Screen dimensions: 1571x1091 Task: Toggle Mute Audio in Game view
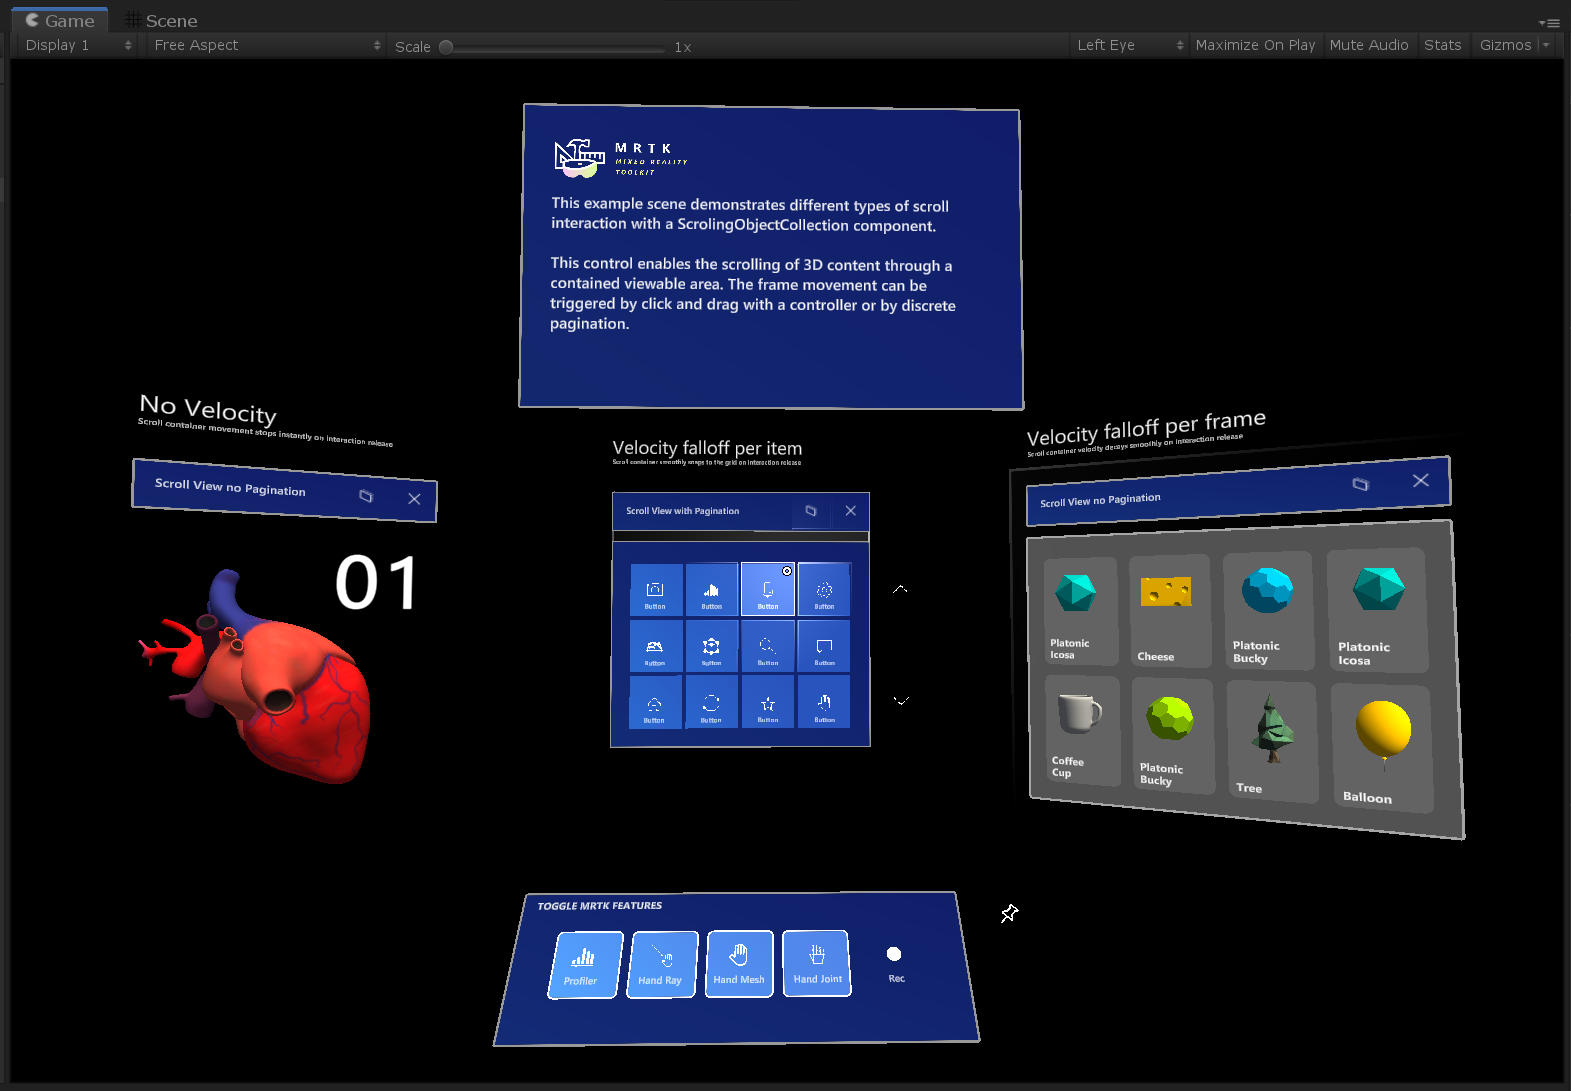pos(1369,45)
